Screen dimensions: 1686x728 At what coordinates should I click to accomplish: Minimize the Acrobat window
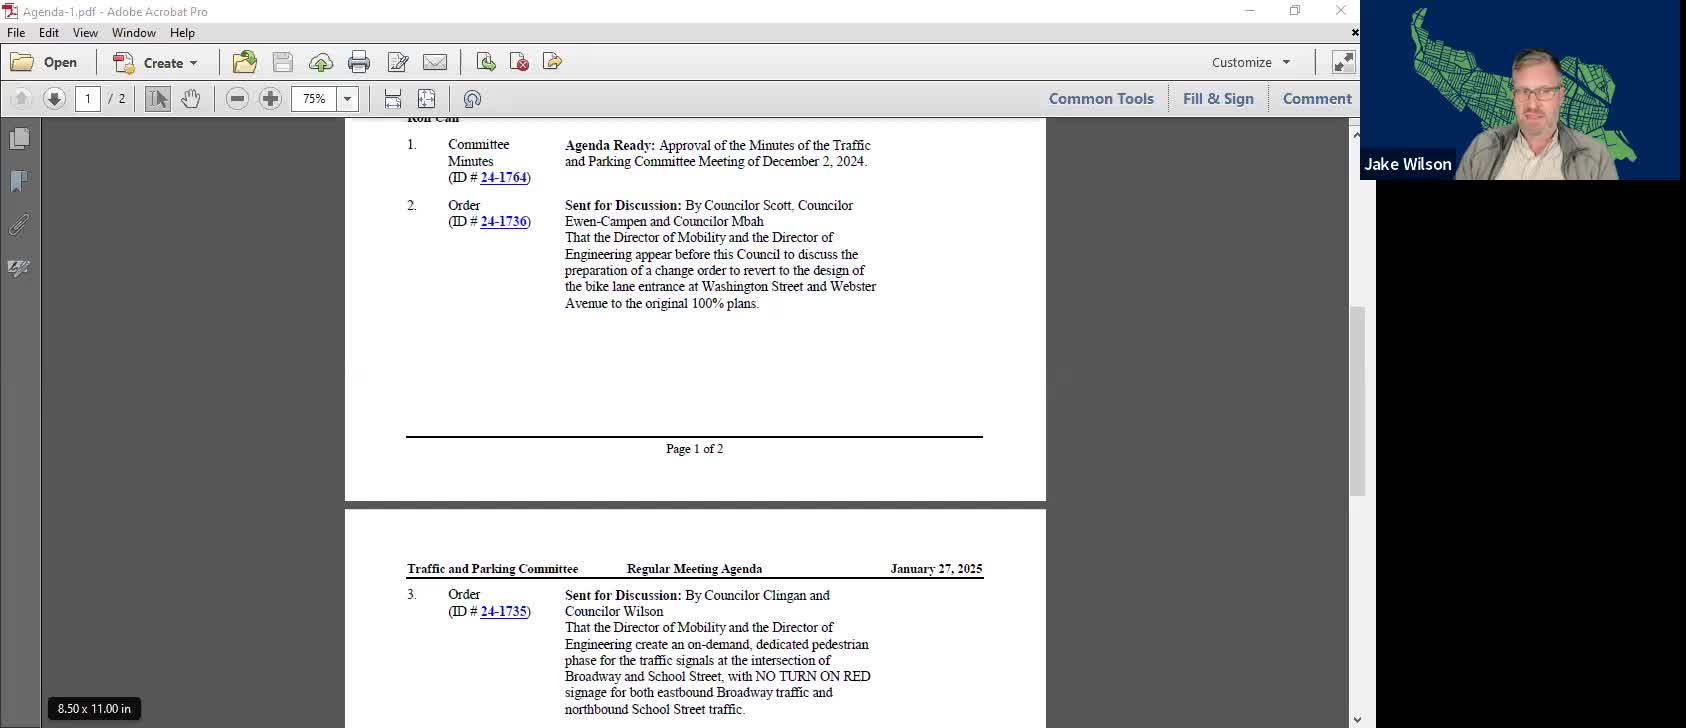1250,11
